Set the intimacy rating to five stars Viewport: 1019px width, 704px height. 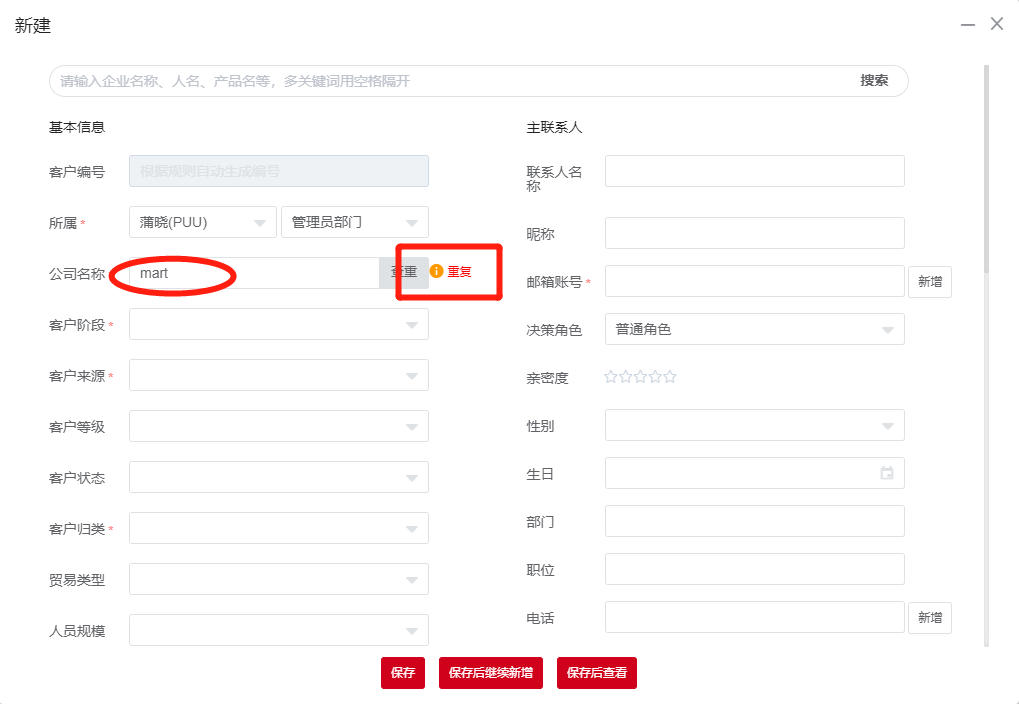(670, 377)
